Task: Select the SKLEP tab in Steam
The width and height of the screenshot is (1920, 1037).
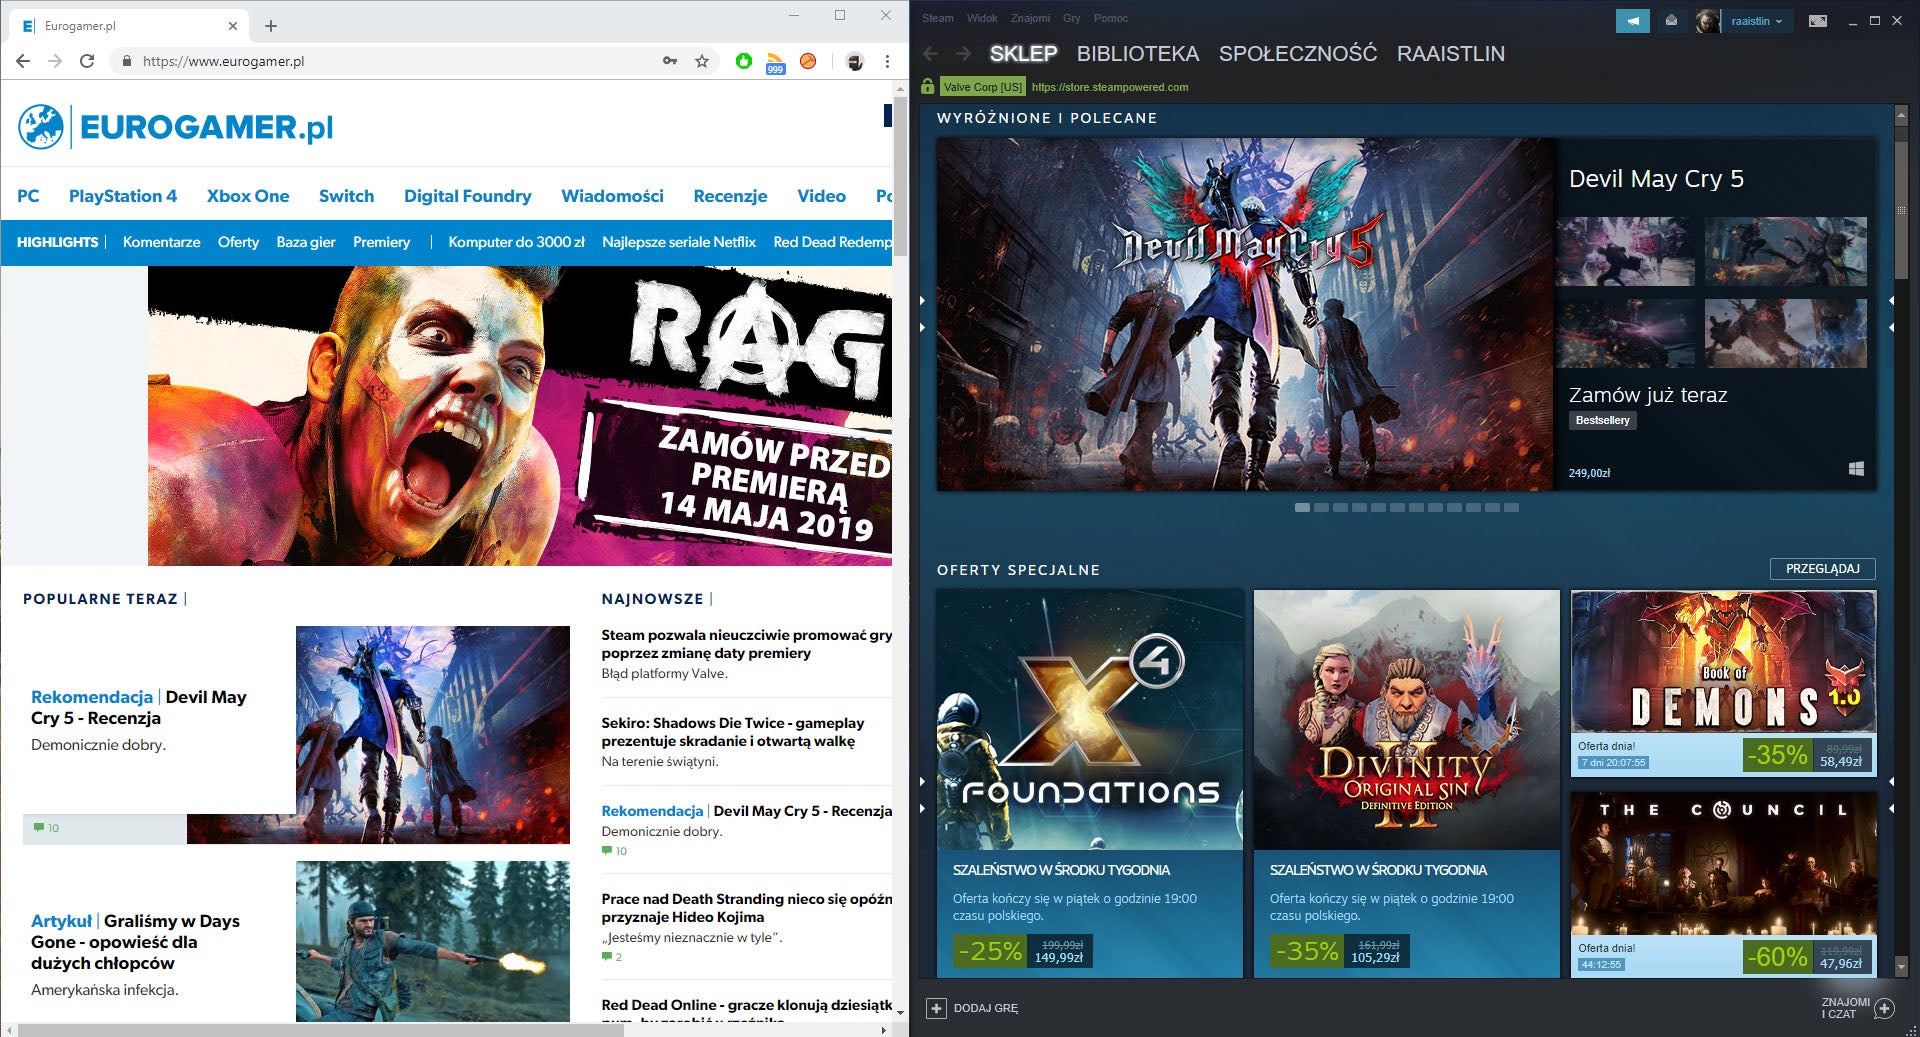Action: coord(1023,54)
